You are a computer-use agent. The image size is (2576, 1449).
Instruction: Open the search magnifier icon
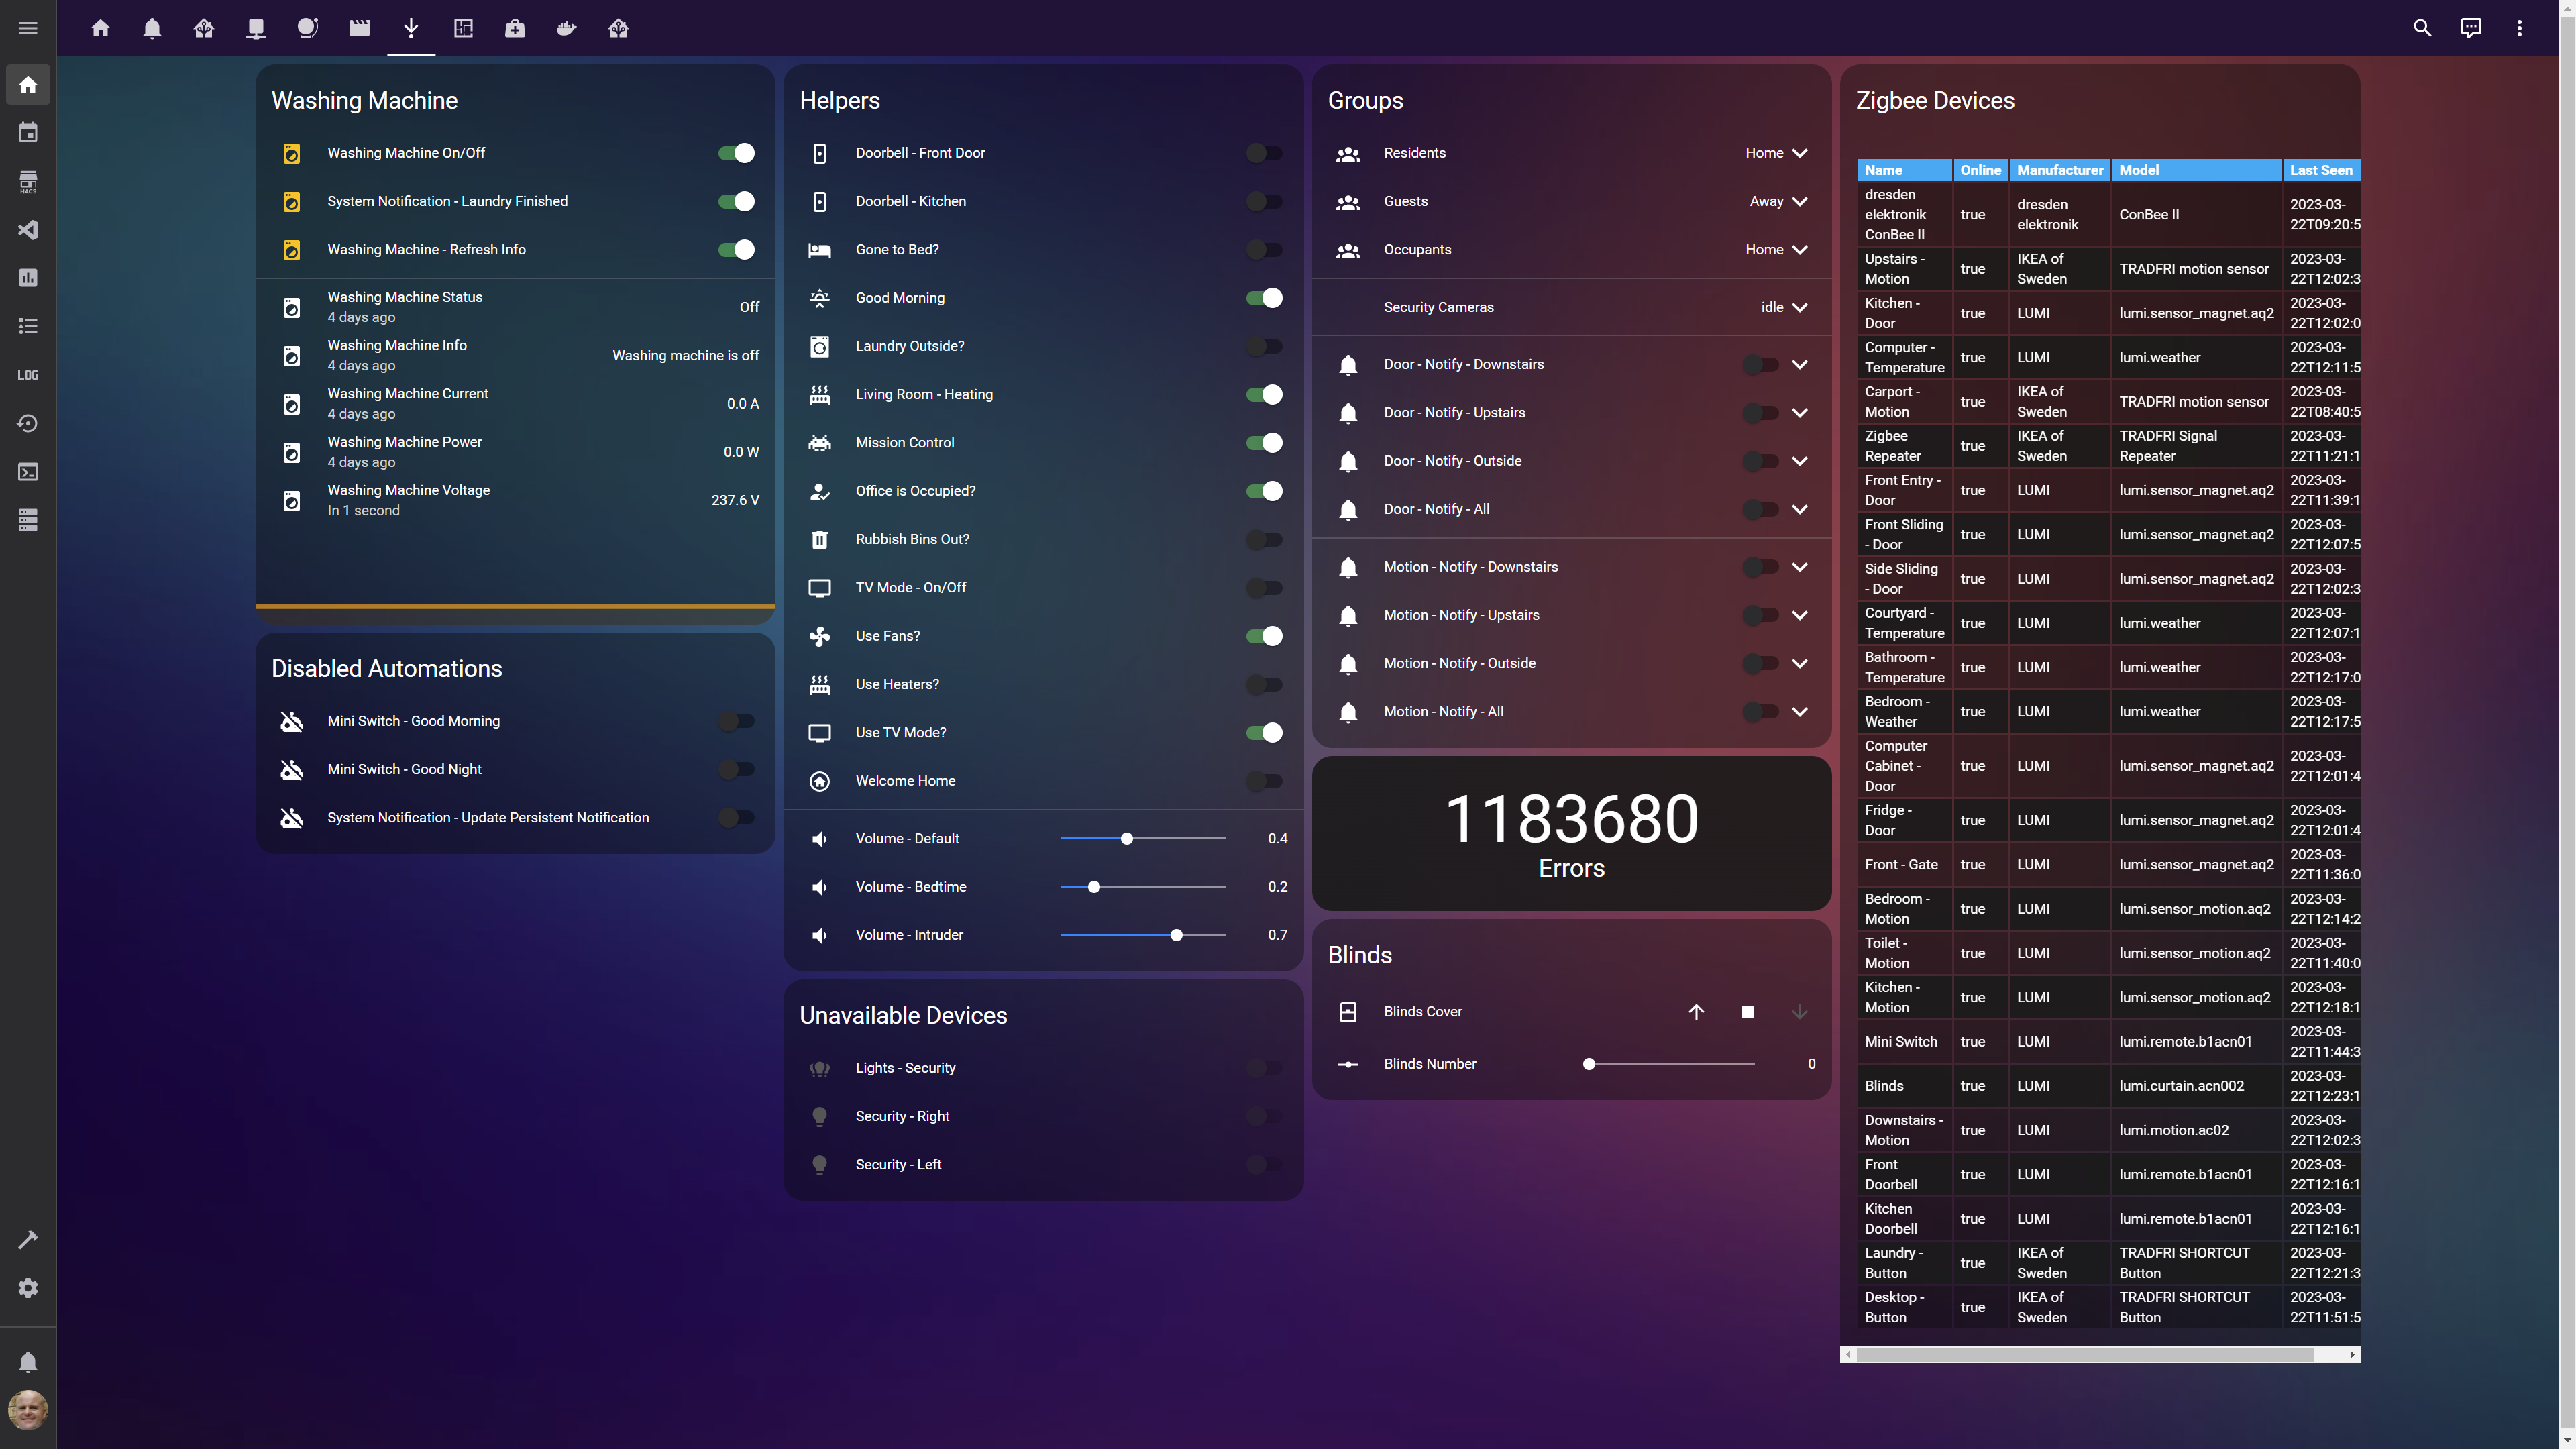tap(2422, 28)
